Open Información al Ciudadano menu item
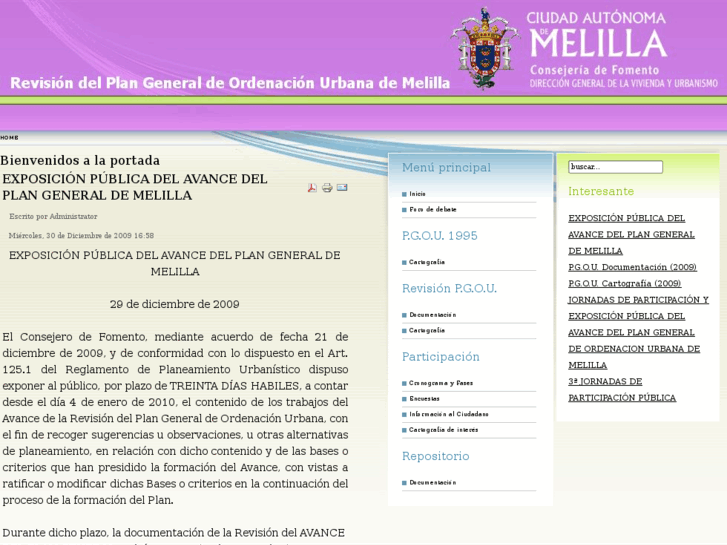The height and width of the screenshot is (545, 727). click(x=448, y=414)
